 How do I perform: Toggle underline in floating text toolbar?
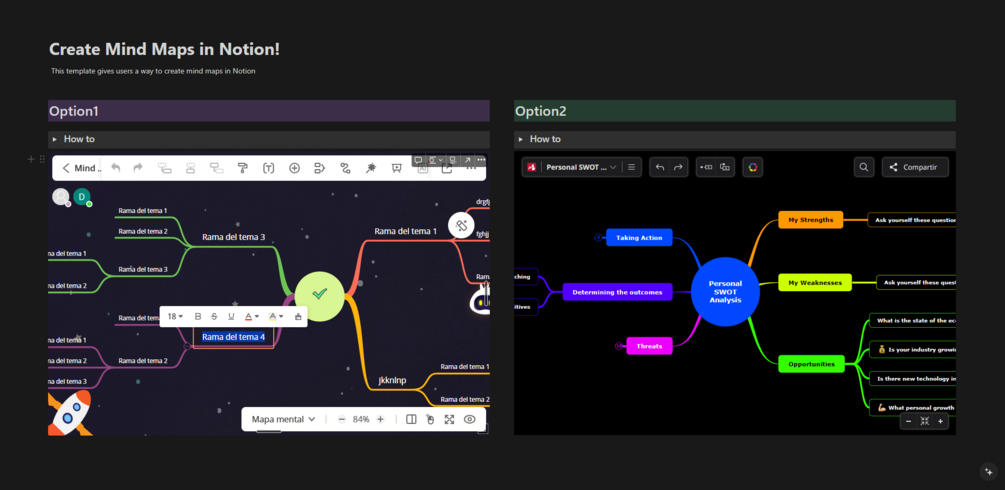[x=231, y=316]
